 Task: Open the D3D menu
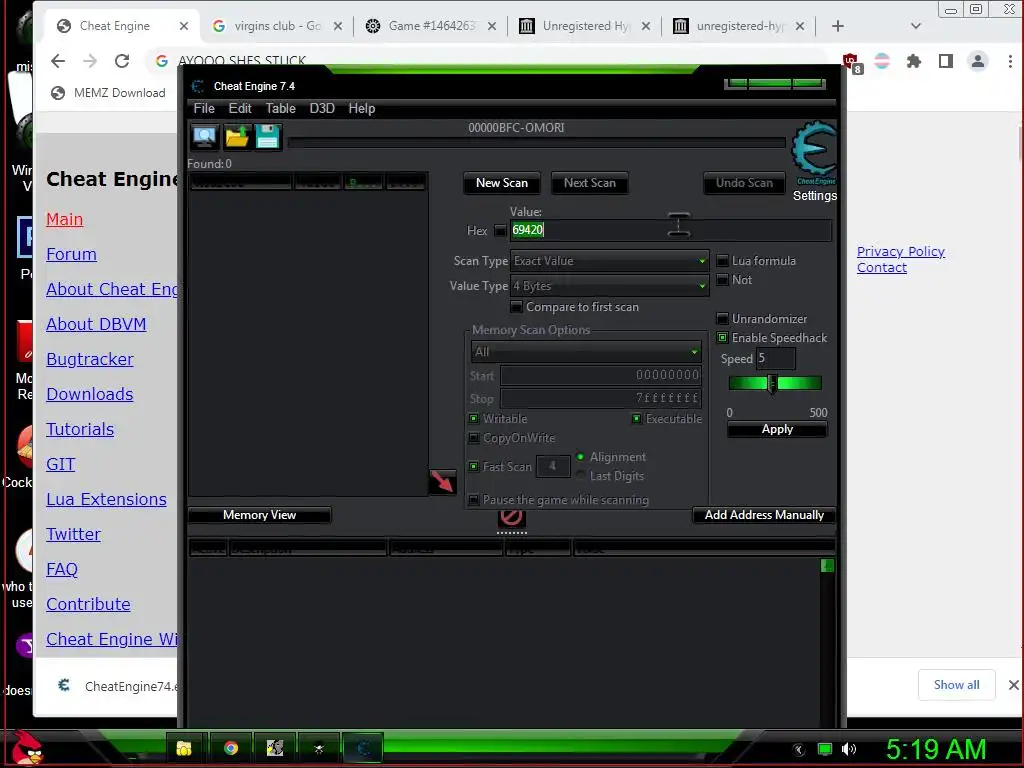coord(322,108)
